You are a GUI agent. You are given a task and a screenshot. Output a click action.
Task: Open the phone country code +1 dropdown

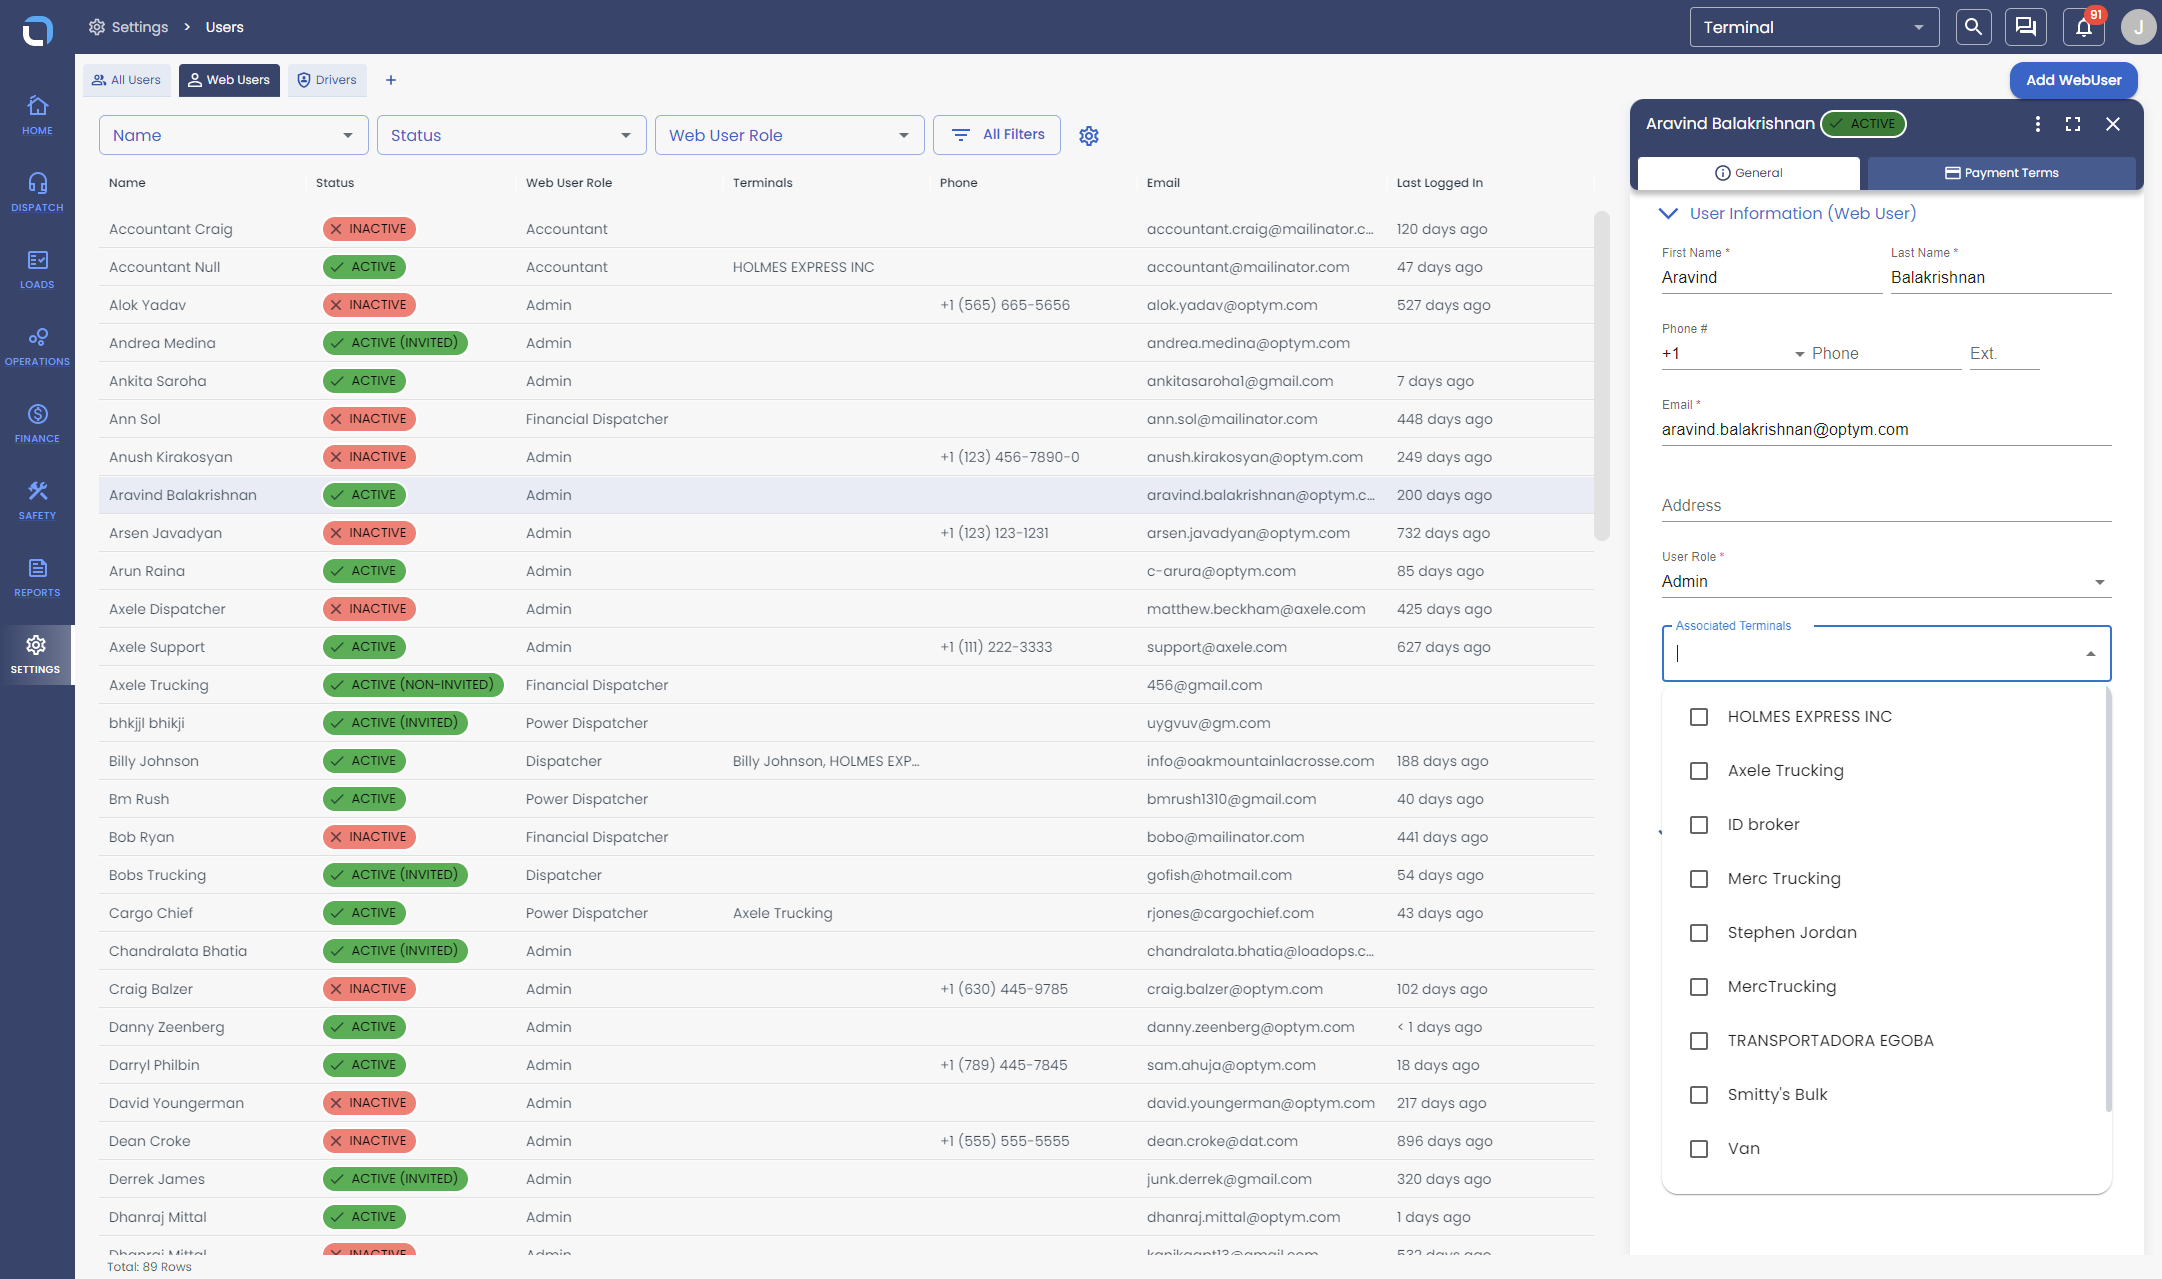[x=1733, y=354]
